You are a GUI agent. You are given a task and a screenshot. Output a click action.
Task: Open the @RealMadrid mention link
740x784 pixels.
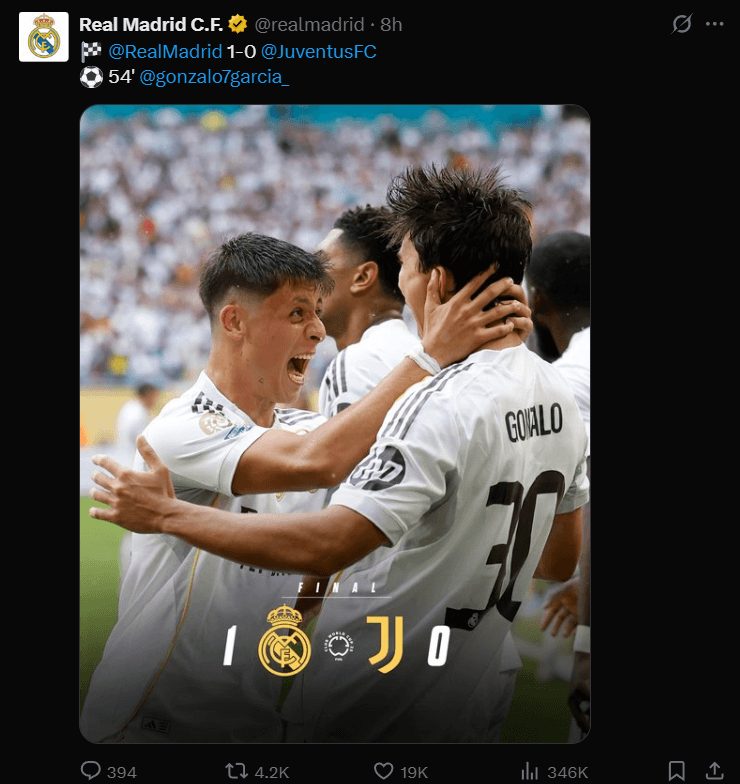165,52
